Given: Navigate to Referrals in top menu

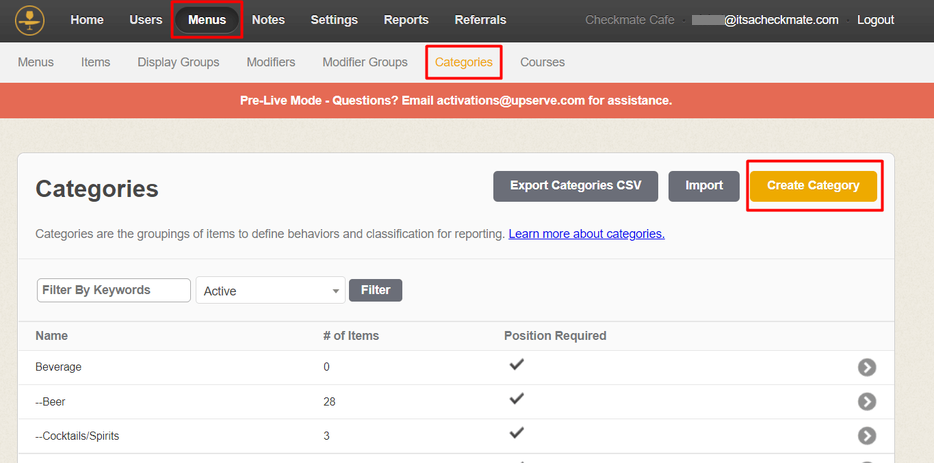Looking at the screenshot, I should 480,20.
